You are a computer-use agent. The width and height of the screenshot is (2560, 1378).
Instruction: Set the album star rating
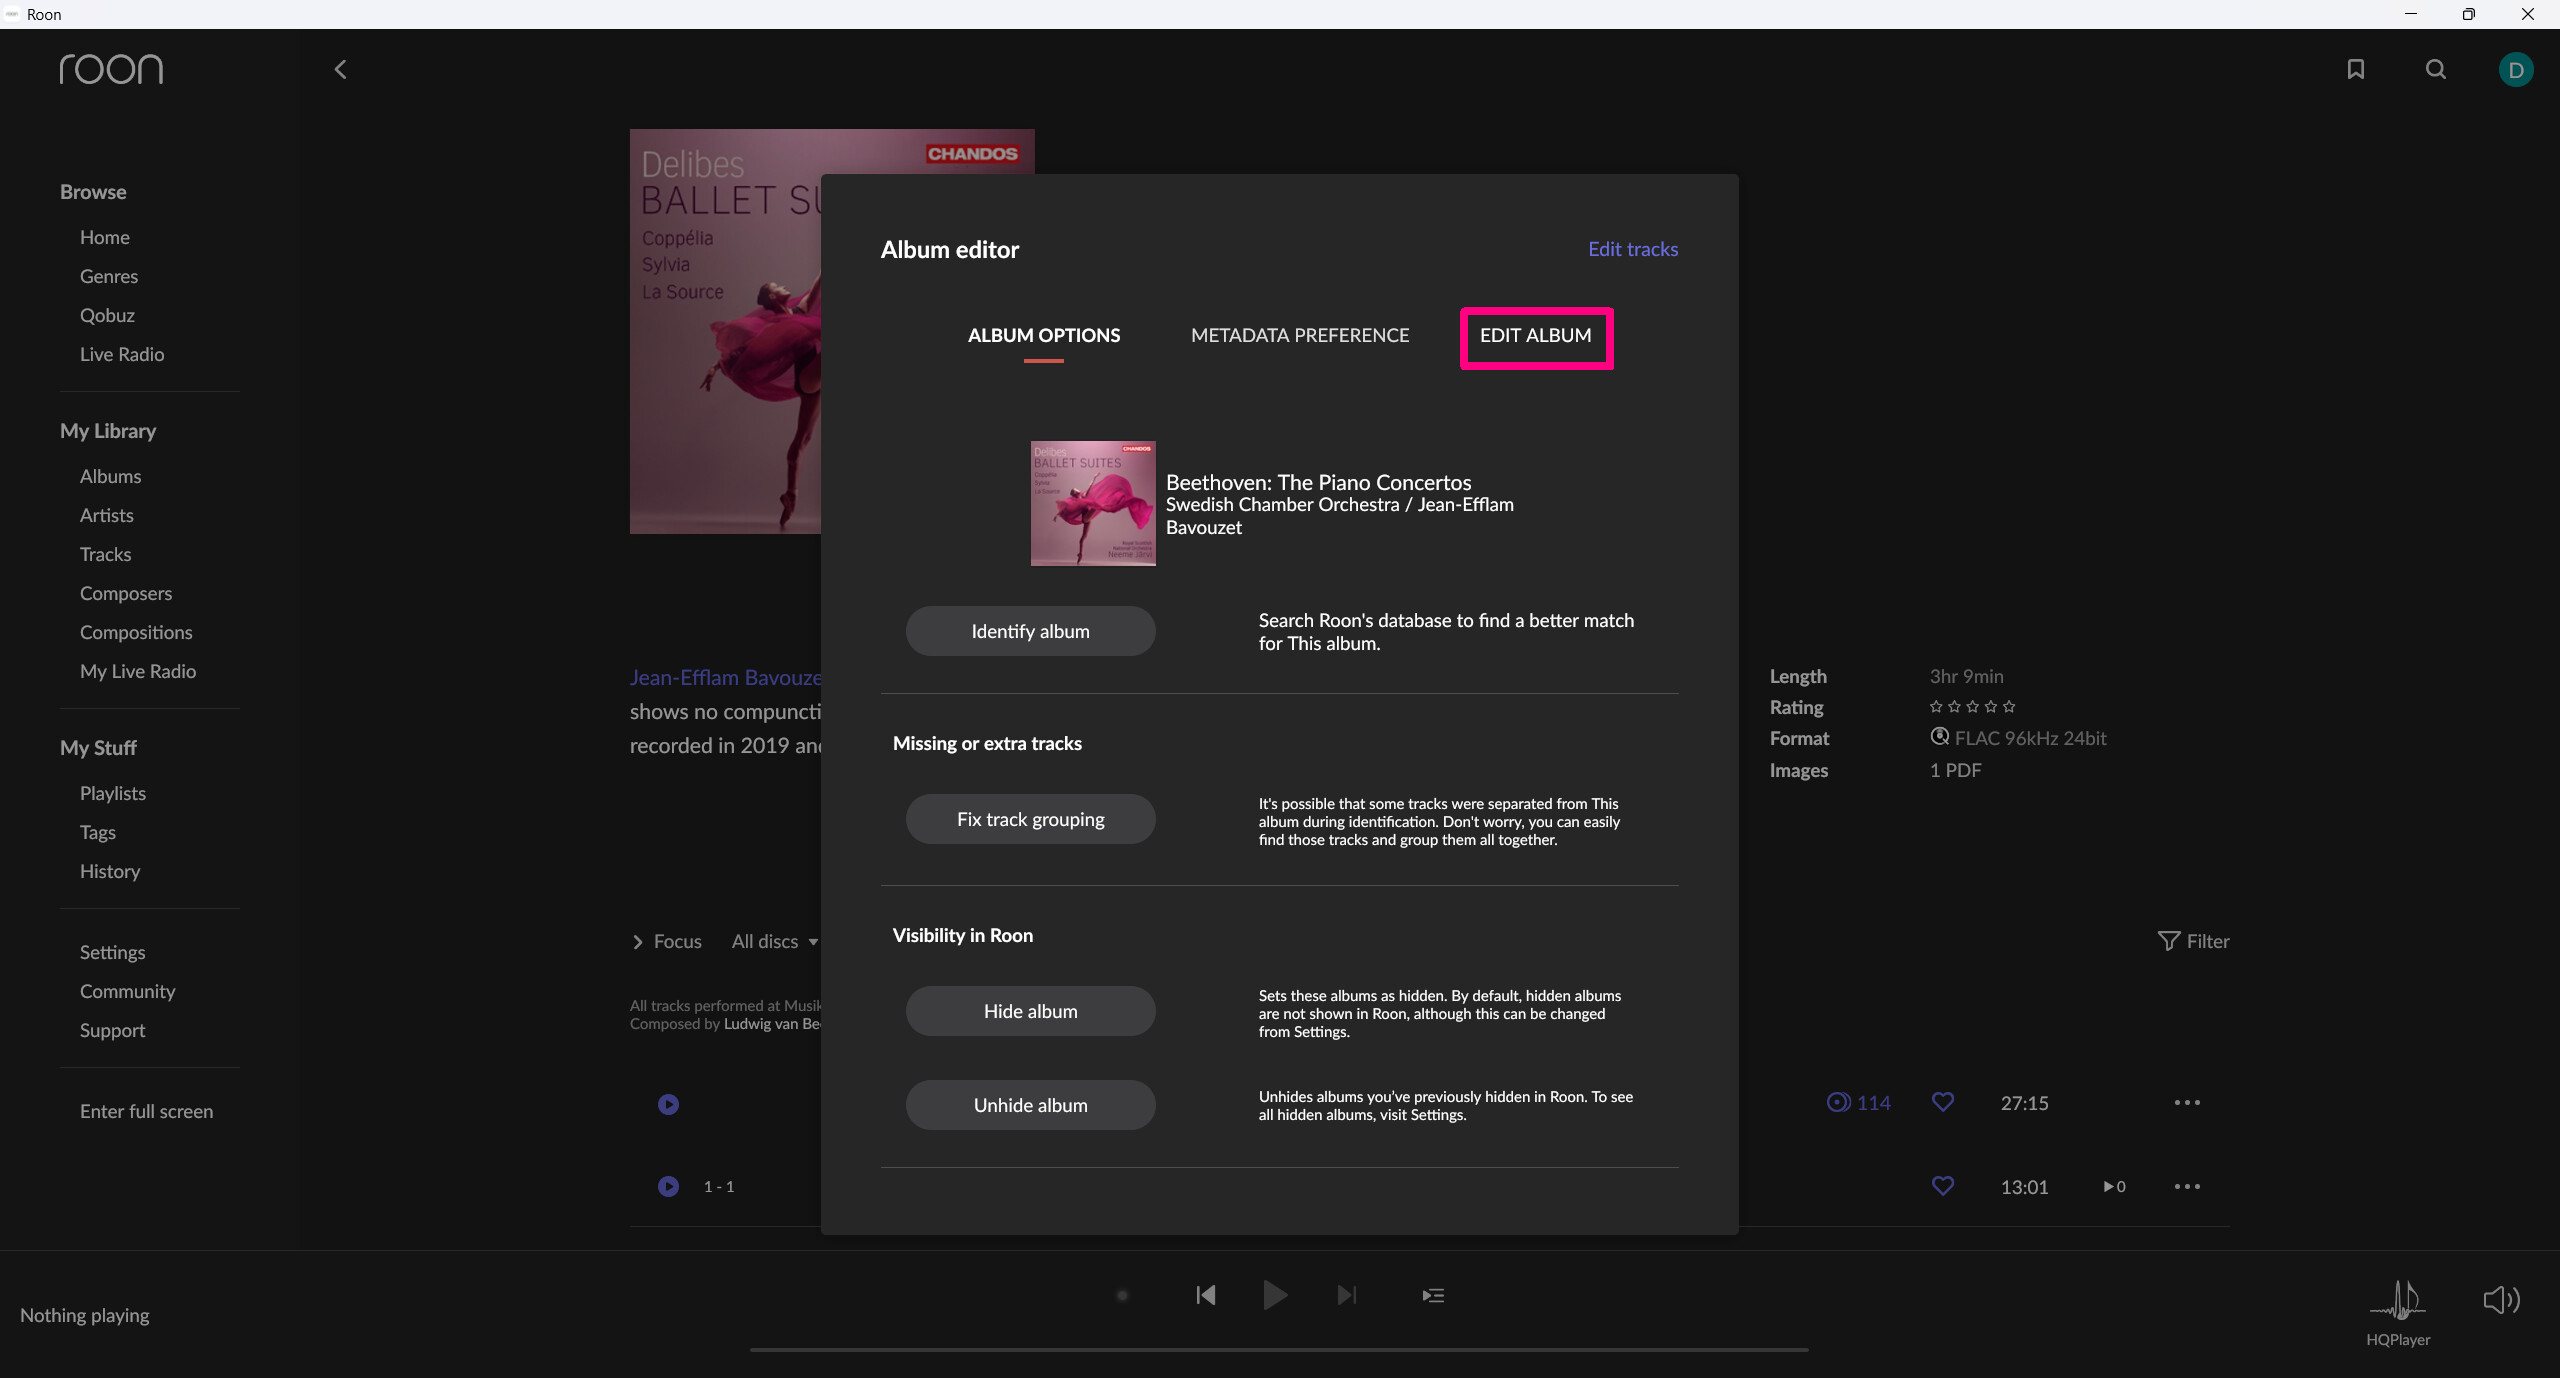pyautogui.click(x=1971, y=707)
